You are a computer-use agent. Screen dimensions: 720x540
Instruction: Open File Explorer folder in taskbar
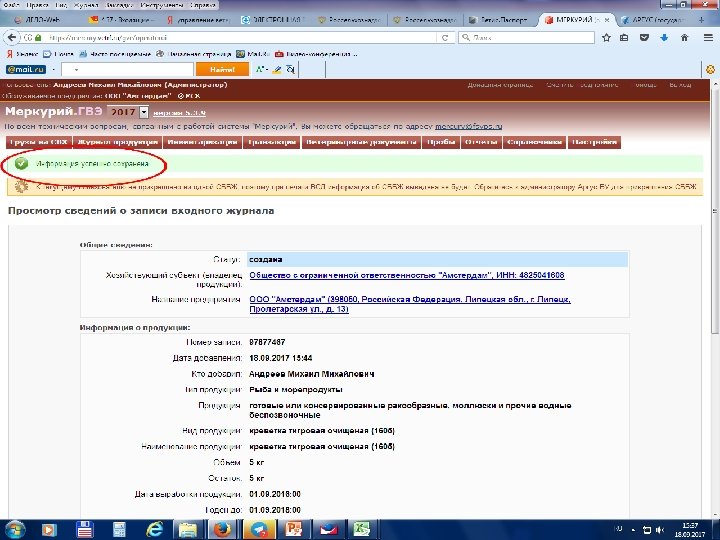(188, 530)
